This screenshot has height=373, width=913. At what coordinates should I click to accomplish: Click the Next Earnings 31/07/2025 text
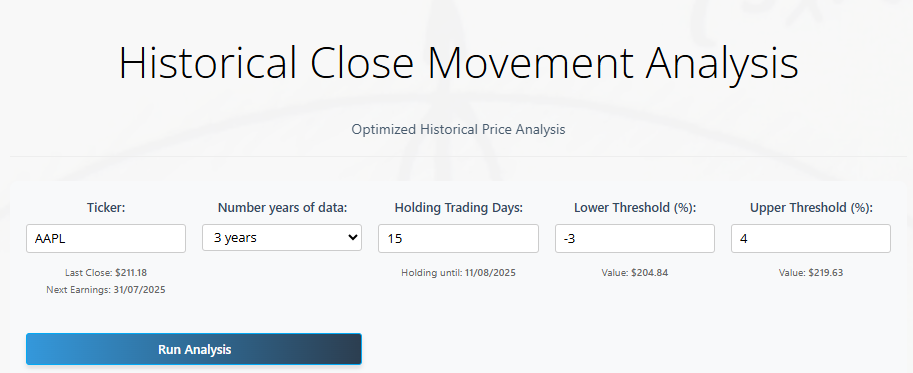pos(106,290)
